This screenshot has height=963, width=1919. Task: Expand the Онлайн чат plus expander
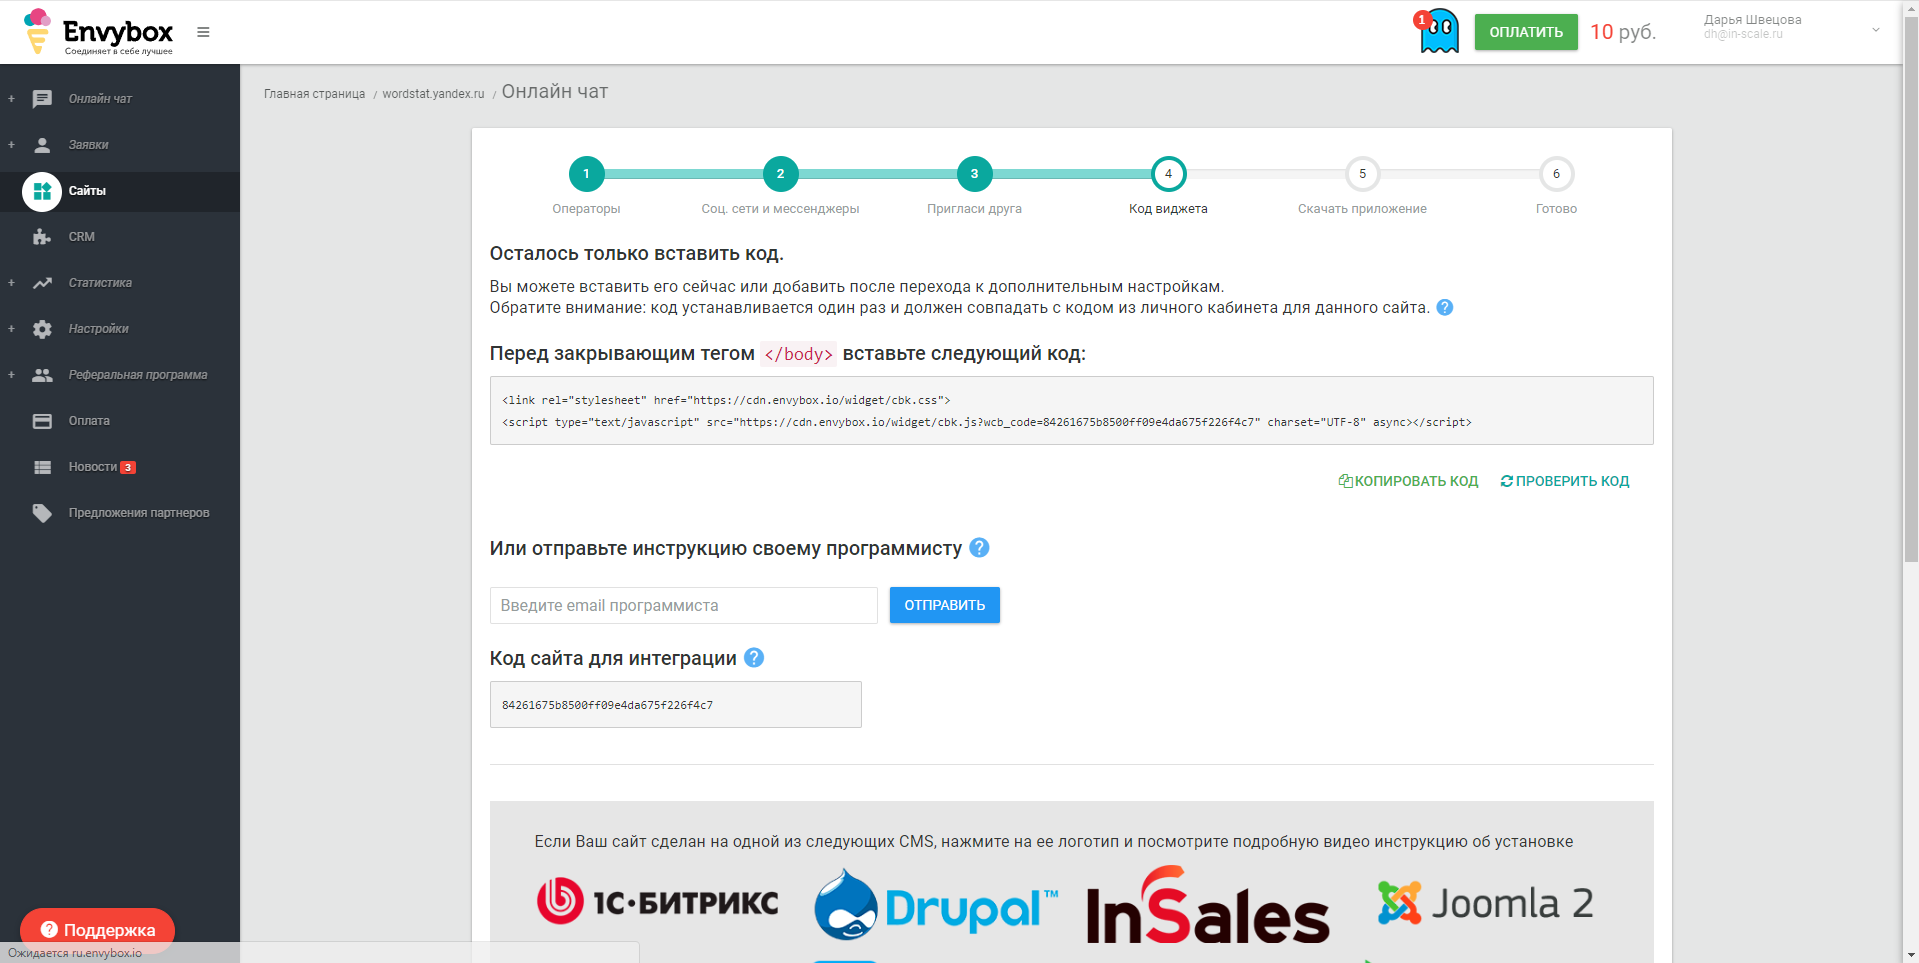click(x=11, y=99)
